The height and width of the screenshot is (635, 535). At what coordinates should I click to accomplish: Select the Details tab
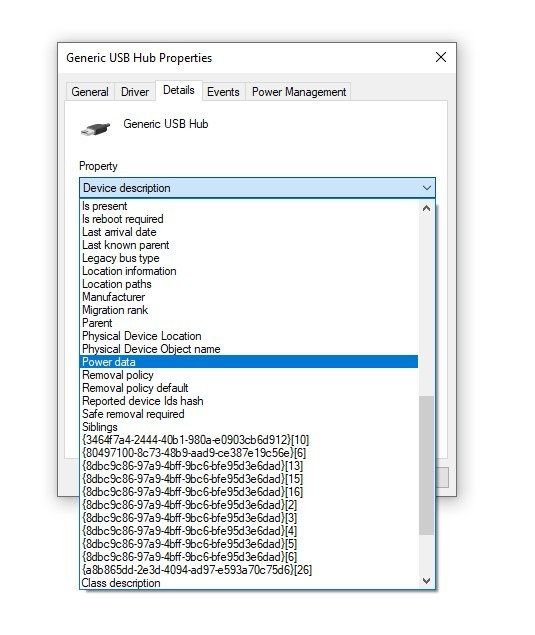pyautogui.click(x=179, y=90)
